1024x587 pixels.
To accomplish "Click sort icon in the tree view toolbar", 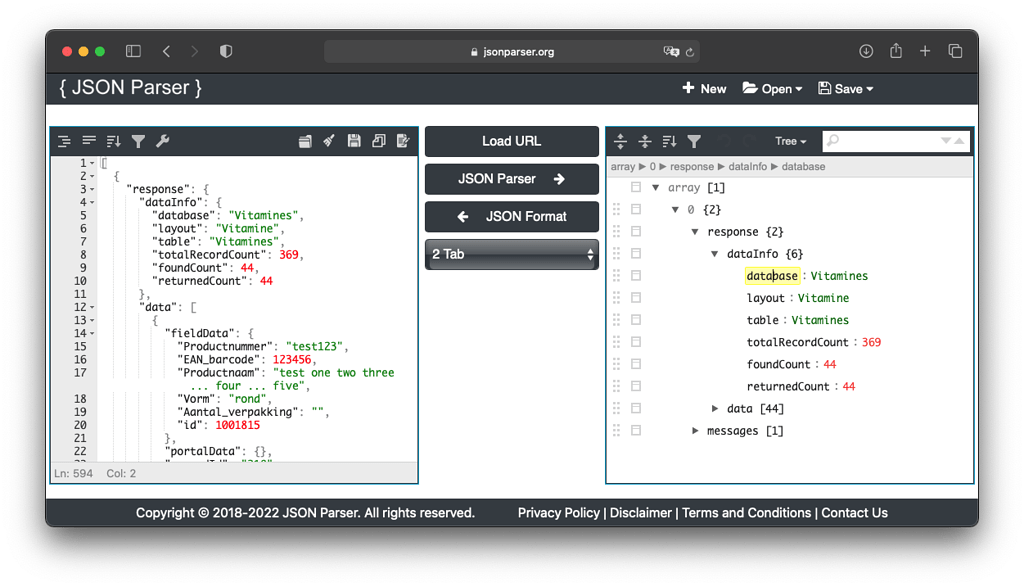I will point(669,142).
